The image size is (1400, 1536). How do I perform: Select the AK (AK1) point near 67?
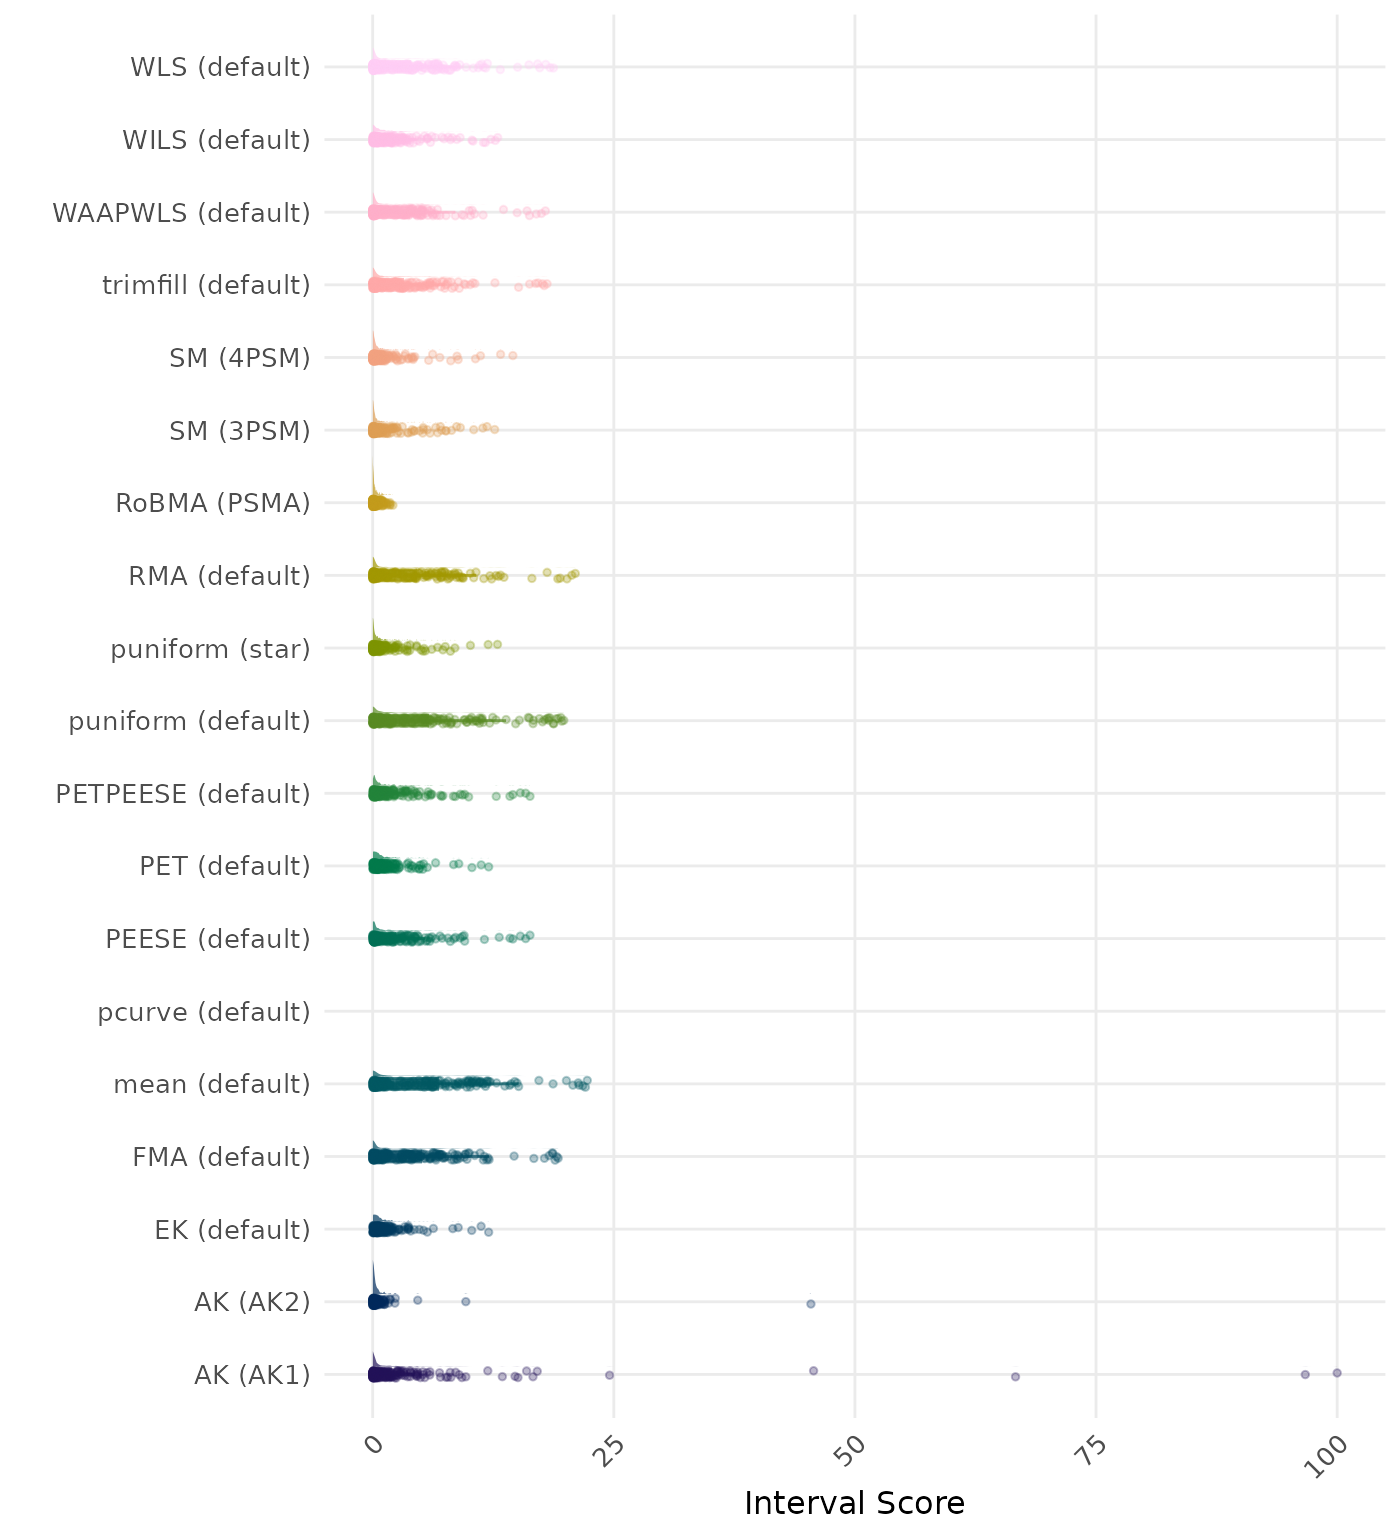(x=1015, y=1377)
